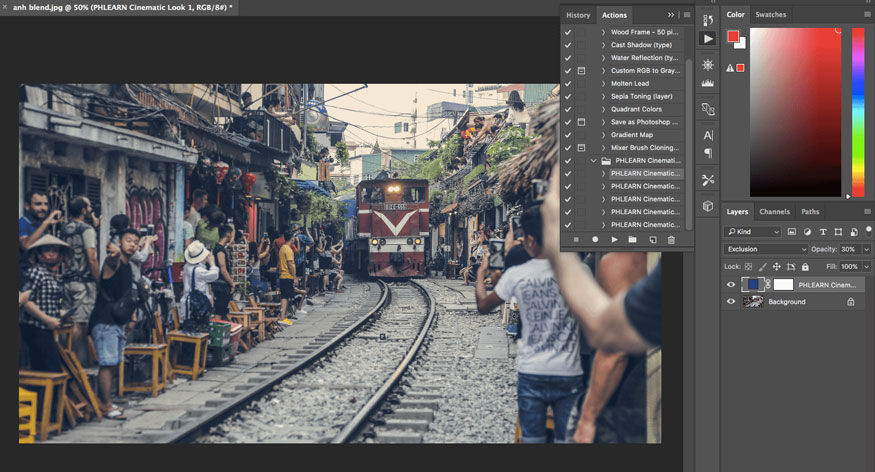This screenshot has width=875, height=472.
Task: Click the foreground red color swatch
Action: coord(733,37)
